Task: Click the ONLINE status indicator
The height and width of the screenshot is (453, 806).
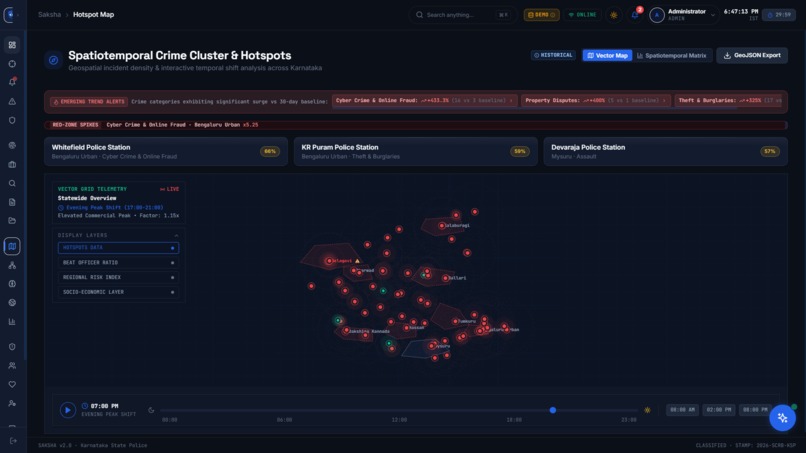Action: coord(582,15)
